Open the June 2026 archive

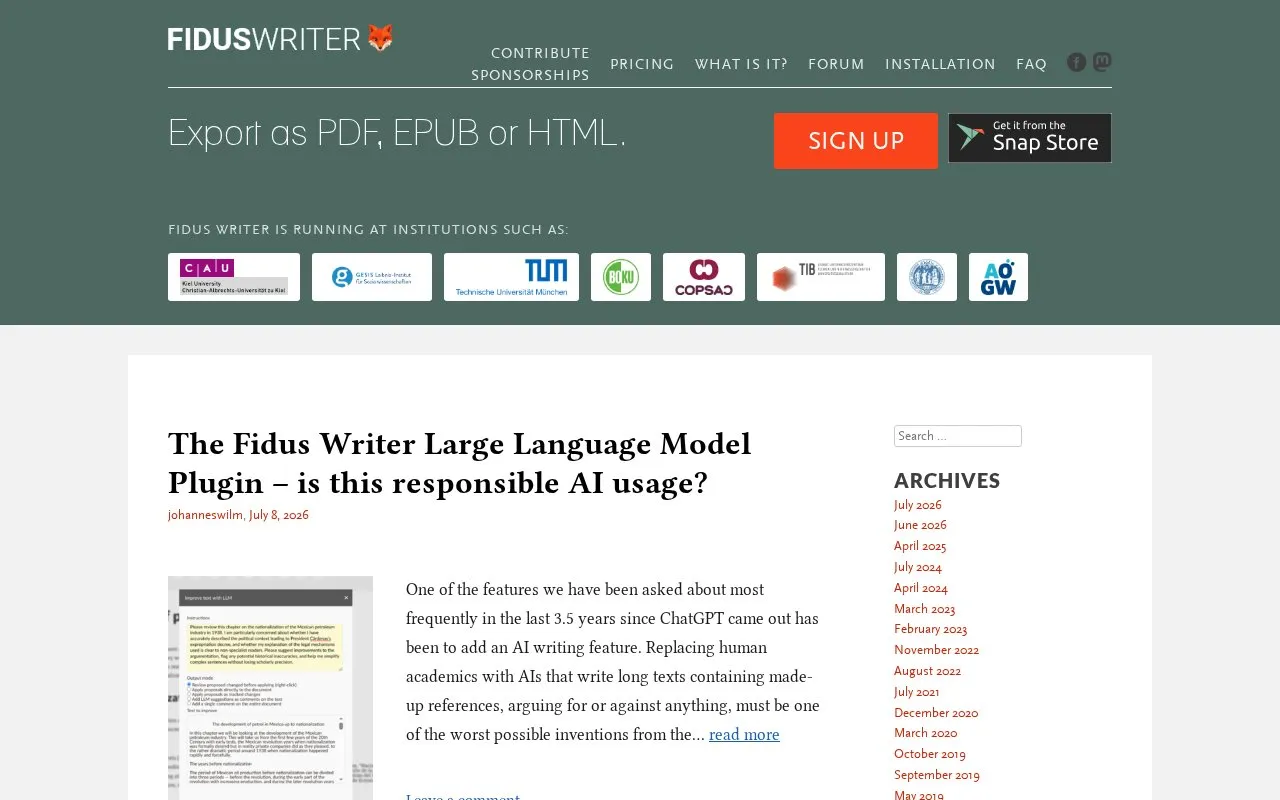(x=920, y=525)
